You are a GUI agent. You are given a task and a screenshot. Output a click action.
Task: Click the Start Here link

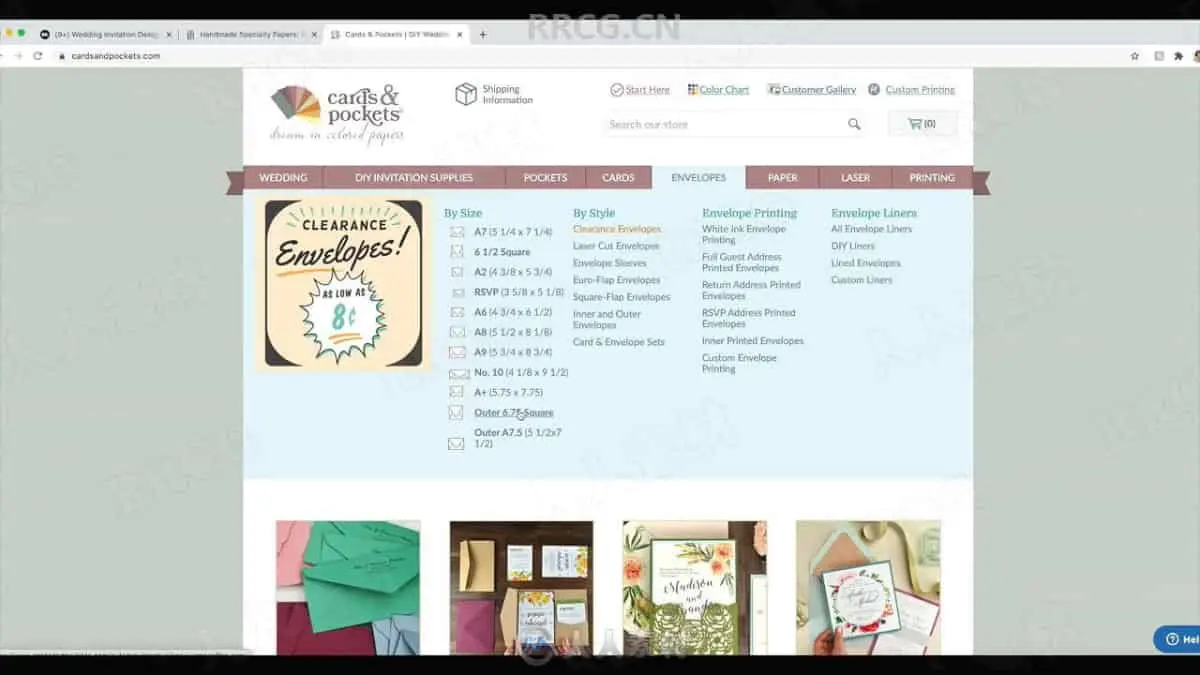(647, 90)
